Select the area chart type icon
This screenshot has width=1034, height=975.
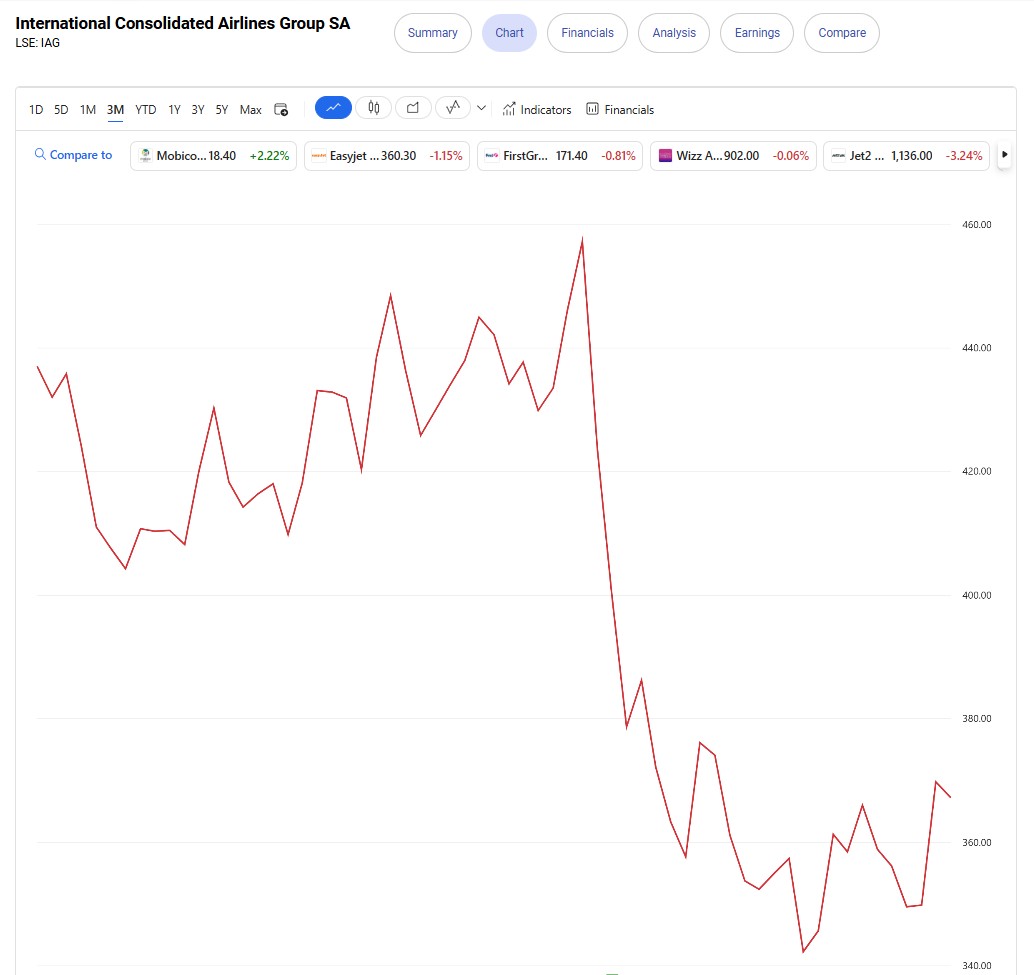click(413, 108)
